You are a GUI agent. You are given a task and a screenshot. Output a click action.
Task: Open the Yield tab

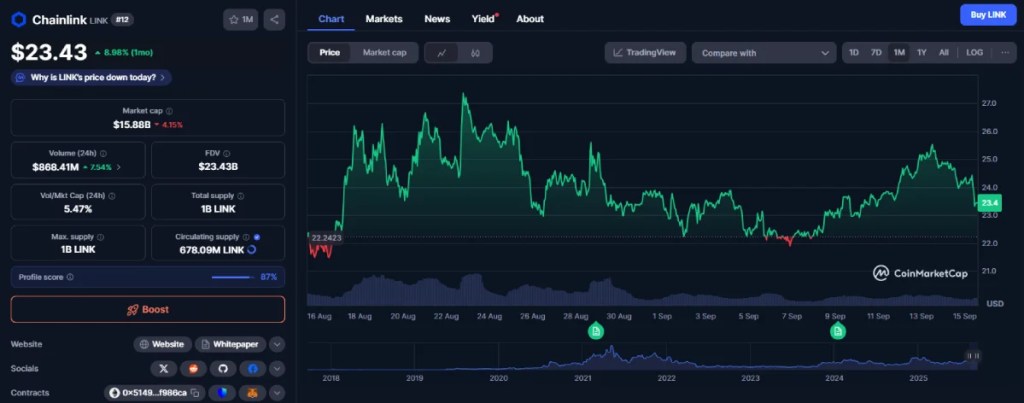pos(484,19)
